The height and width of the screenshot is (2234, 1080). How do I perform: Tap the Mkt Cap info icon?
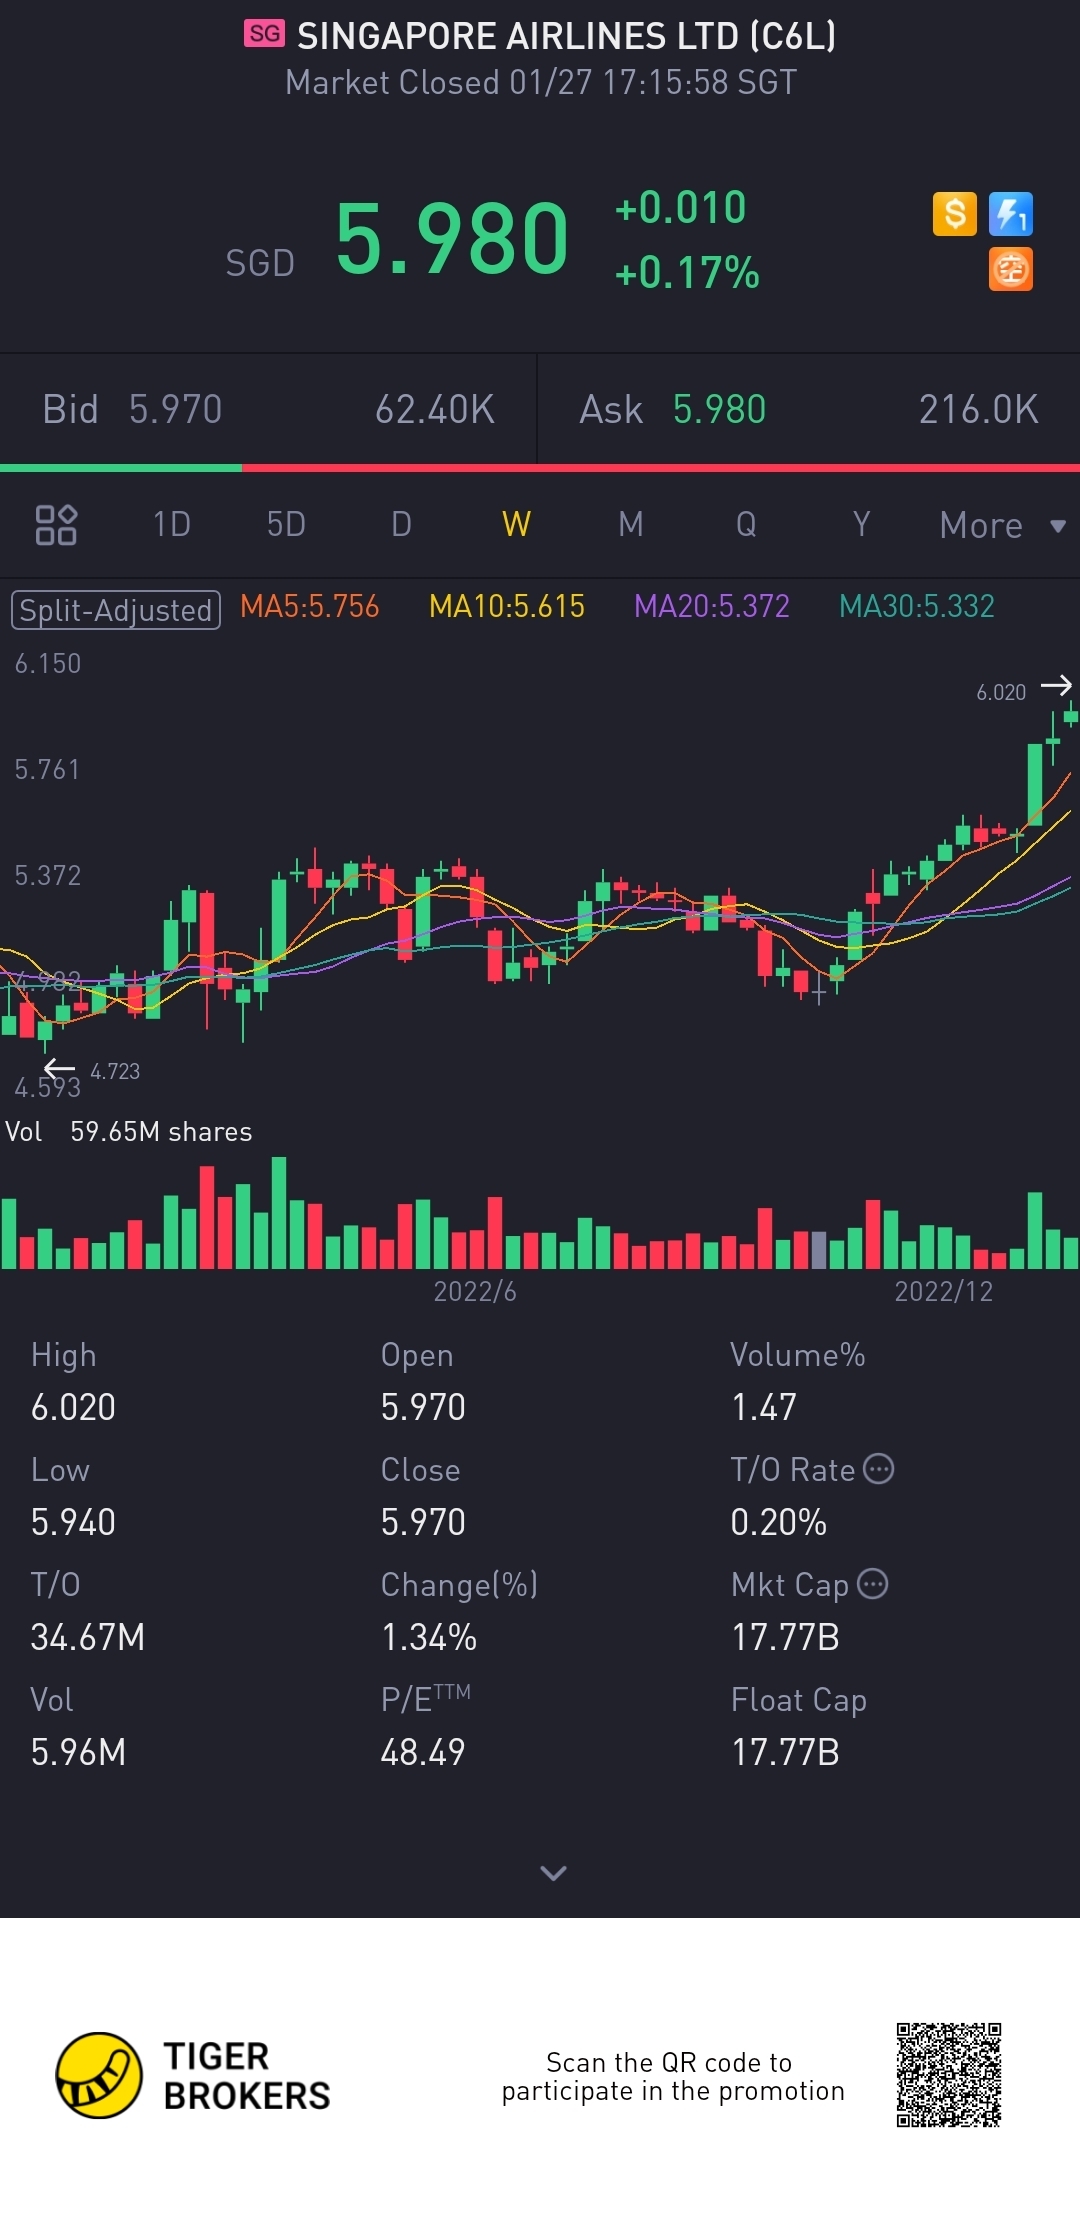[873, 1584]
